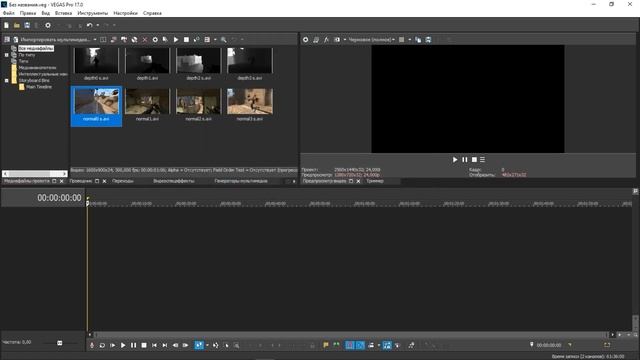The height and width of the screenshot is (360, 640).
Task: Remove selected media with red X icon
Action: (144, 40)
